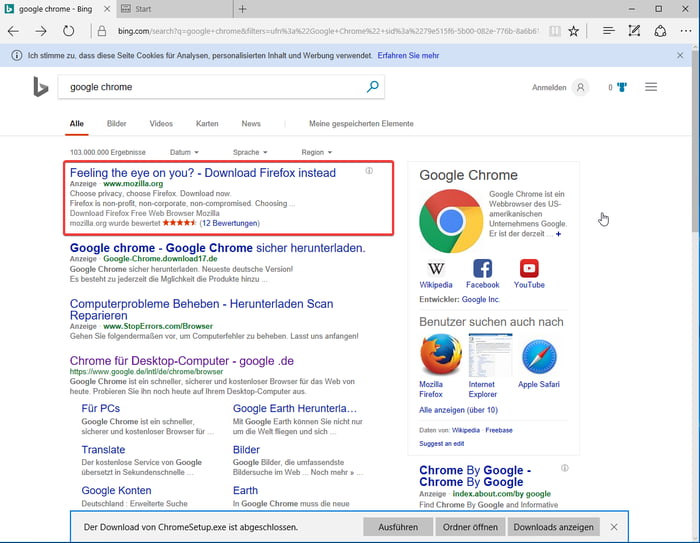The height and width of the screenshot is (543, 700).
Task: Open Feeling the eye on you Firefox ad
Action: (x=203, y=173)
